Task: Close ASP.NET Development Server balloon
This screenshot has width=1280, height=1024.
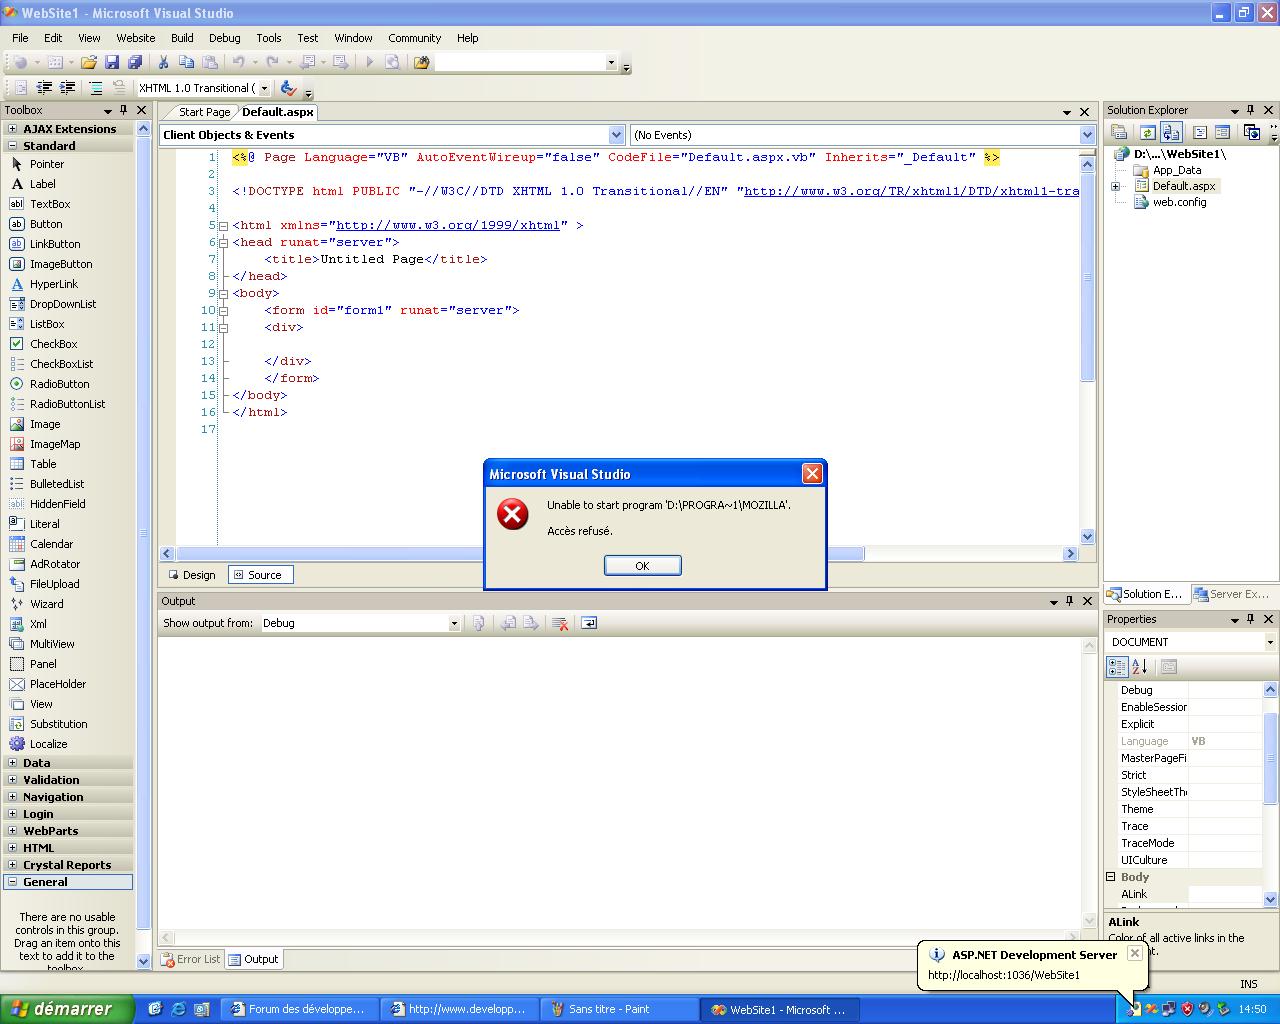Action: (x=1134, y=953)
